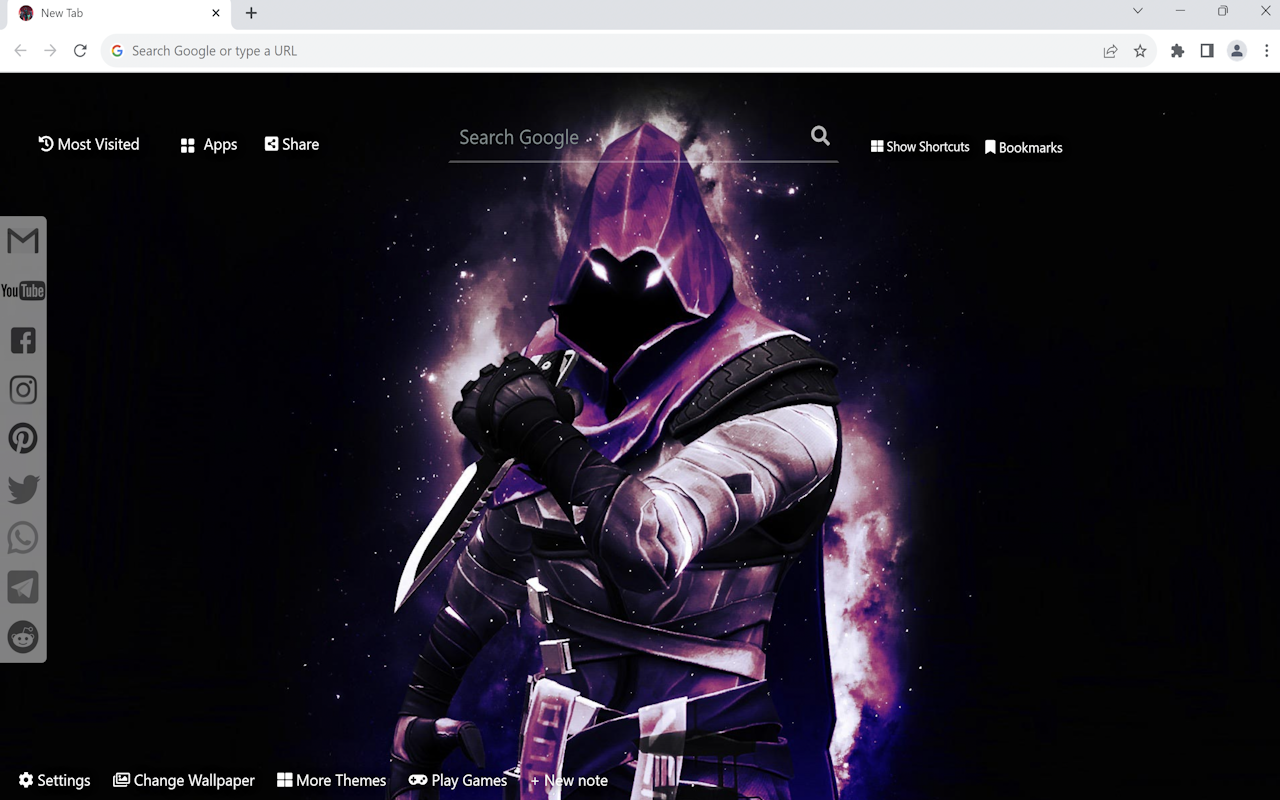Open Chrome's three-dot menu
Image resolution: width=1280 pixels, height=800 pixels.
coord(1266,51)
